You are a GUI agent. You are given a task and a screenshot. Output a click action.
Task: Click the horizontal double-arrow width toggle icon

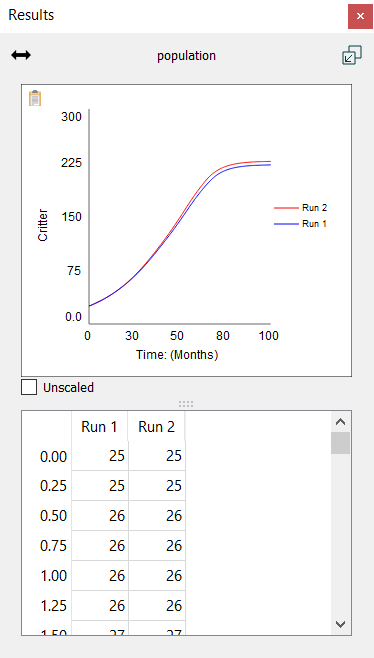point(21,55)
